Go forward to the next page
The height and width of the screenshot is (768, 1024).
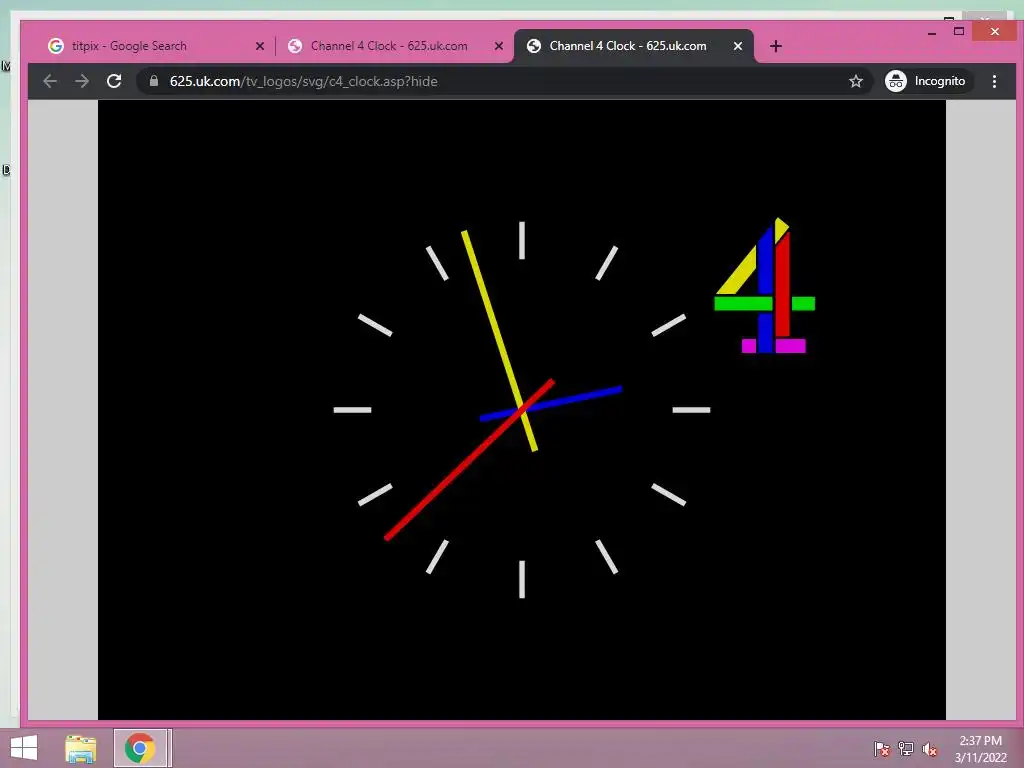click(82, 81)
